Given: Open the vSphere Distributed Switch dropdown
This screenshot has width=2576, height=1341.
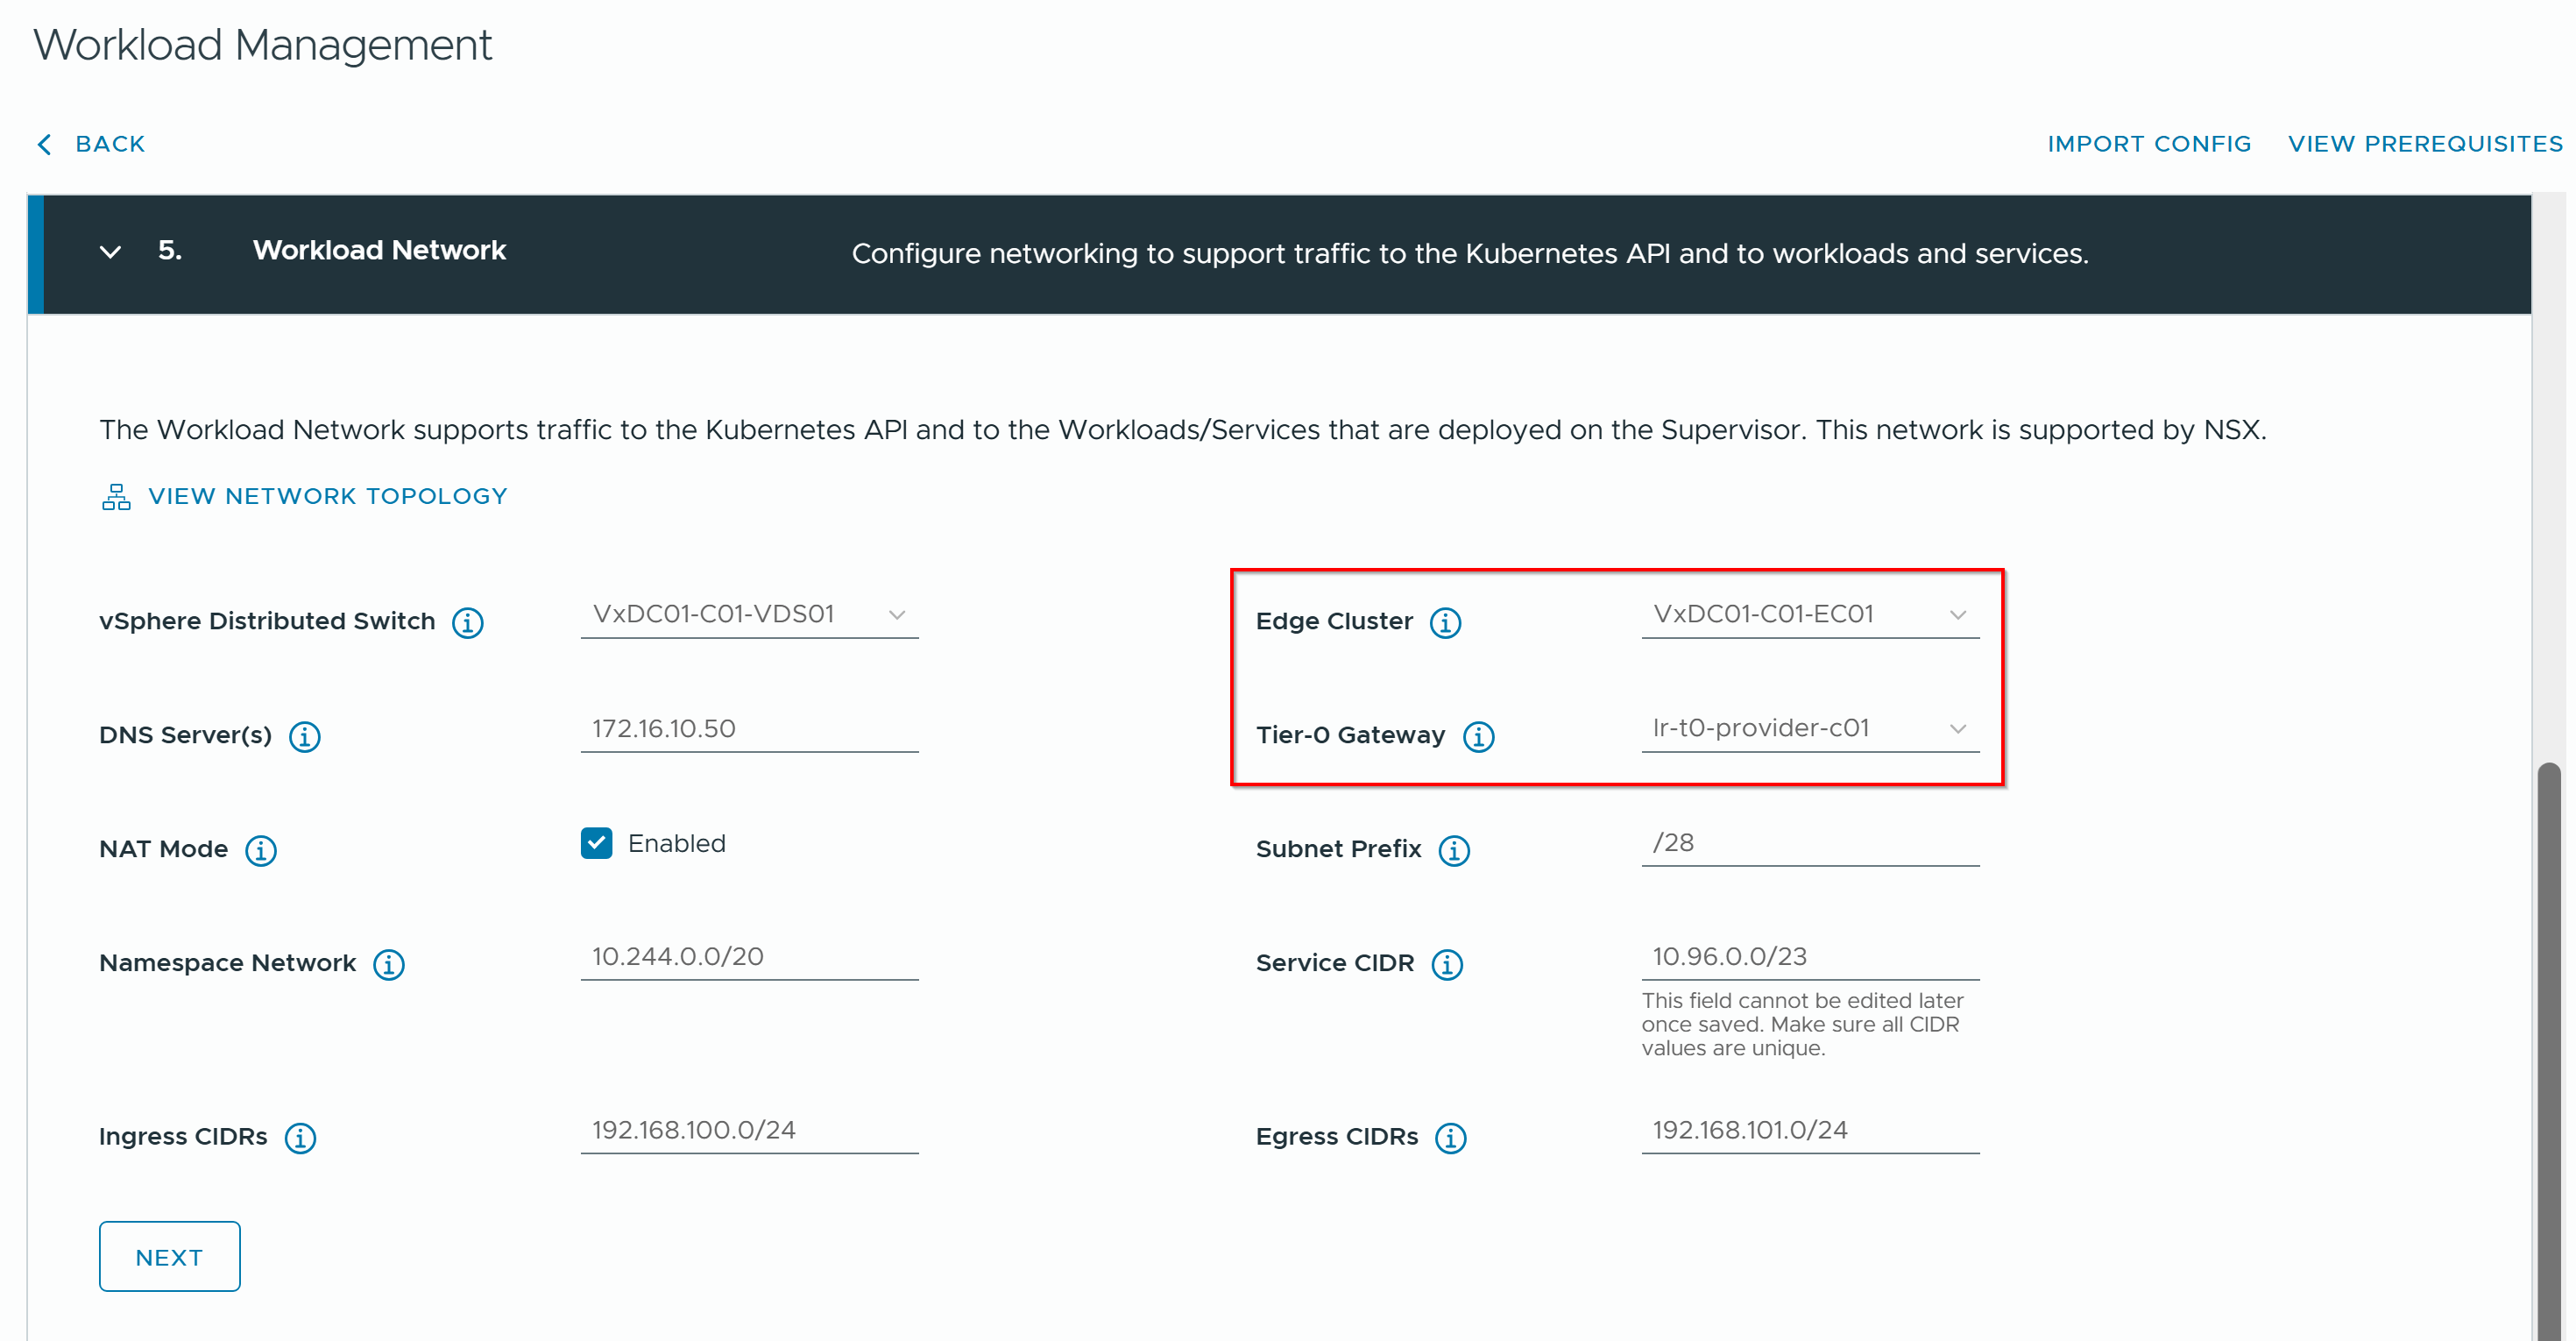Looking at the screenshot, I should [x=749, y=614].
